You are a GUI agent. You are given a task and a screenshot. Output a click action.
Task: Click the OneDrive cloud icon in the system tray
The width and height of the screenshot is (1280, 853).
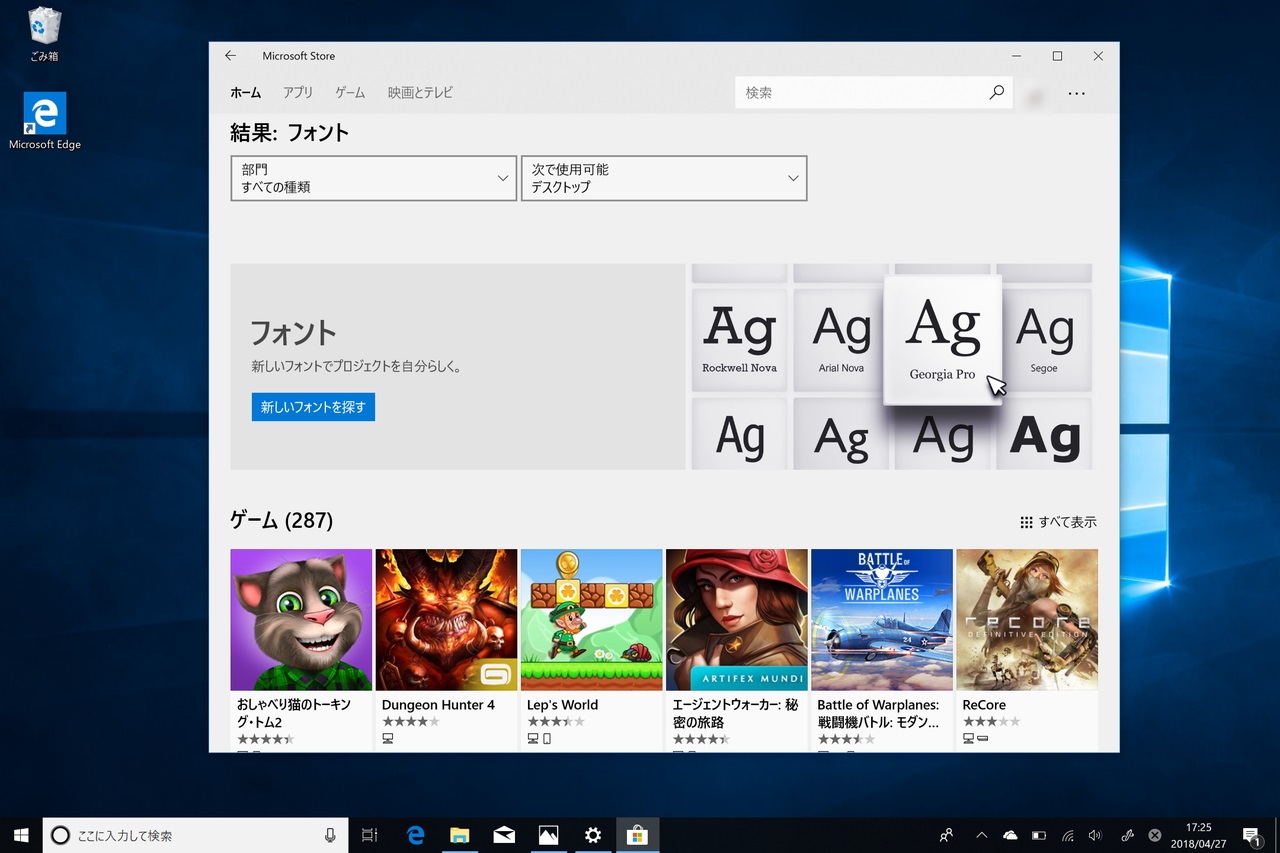tap(1010, 835)
